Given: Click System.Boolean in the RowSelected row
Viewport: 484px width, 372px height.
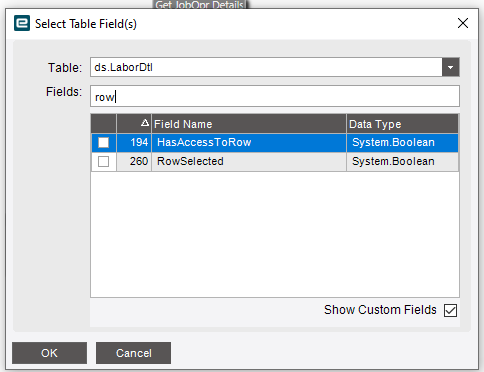Looking at the screenshot, I should [393, 162].
